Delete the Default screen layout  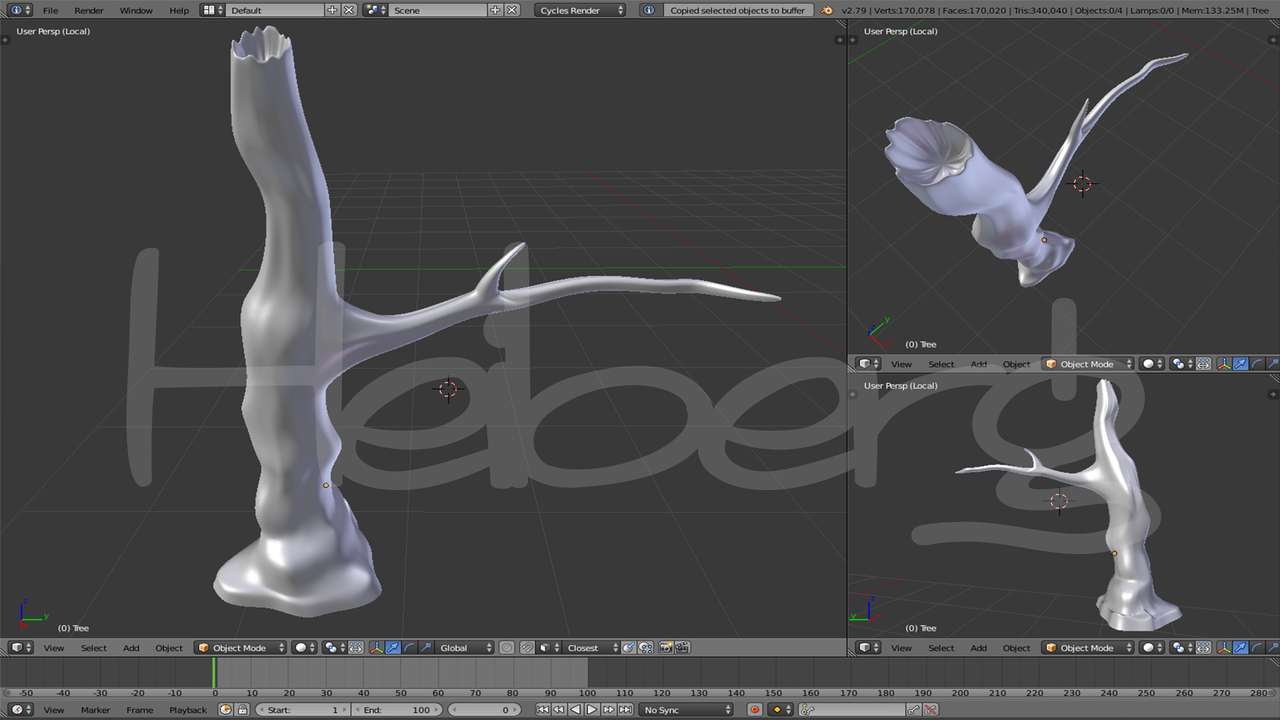tap(348, 10)
